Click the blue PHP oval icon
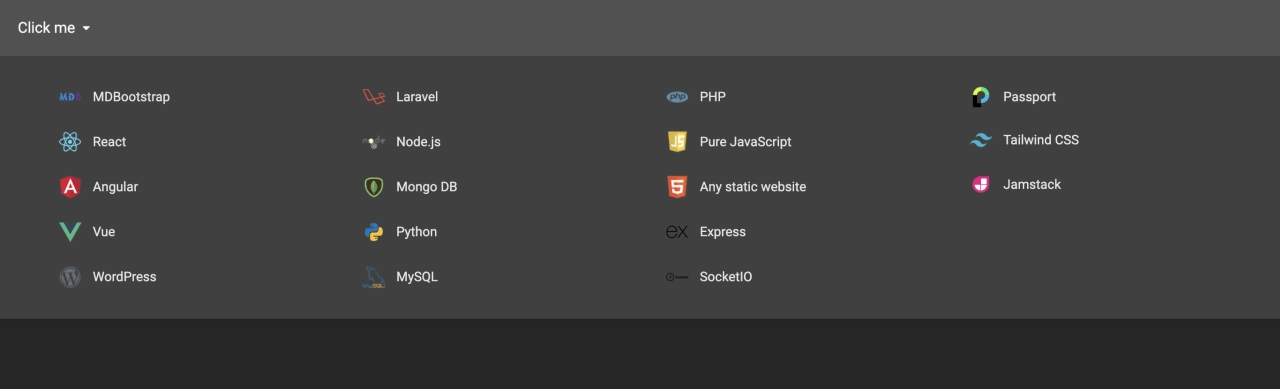 (677, 97)
